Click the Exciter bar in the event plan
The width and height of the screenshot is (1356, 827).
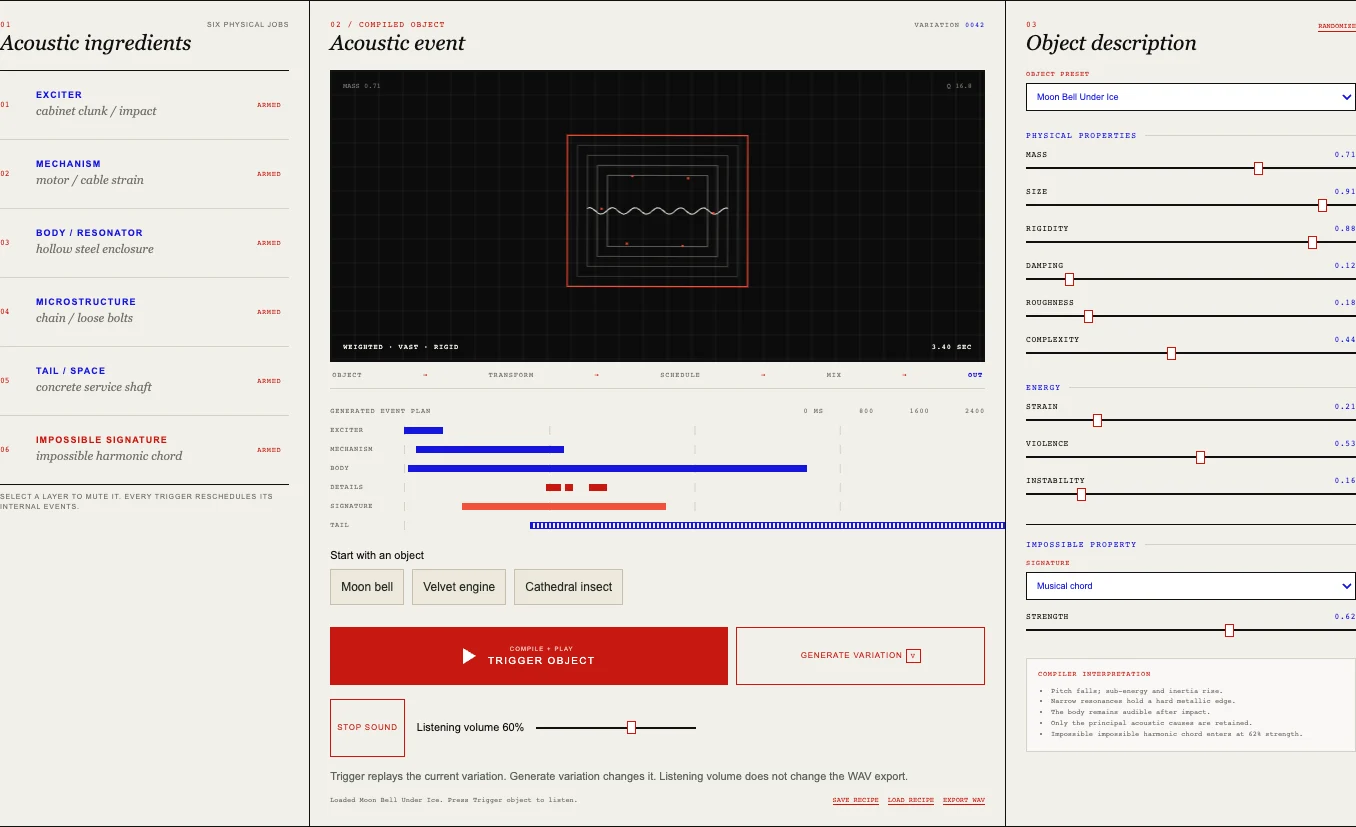tap(423, 430)
